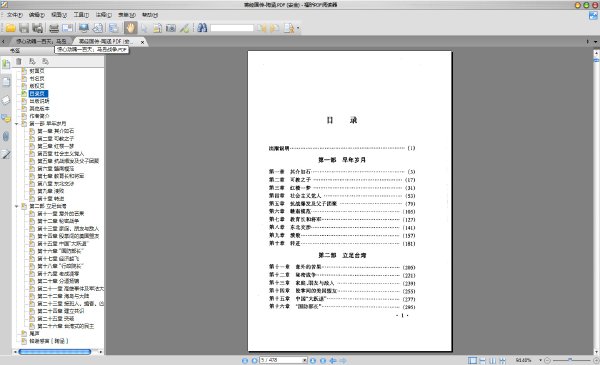Select the 版权页 bookmark

(37, 86)
